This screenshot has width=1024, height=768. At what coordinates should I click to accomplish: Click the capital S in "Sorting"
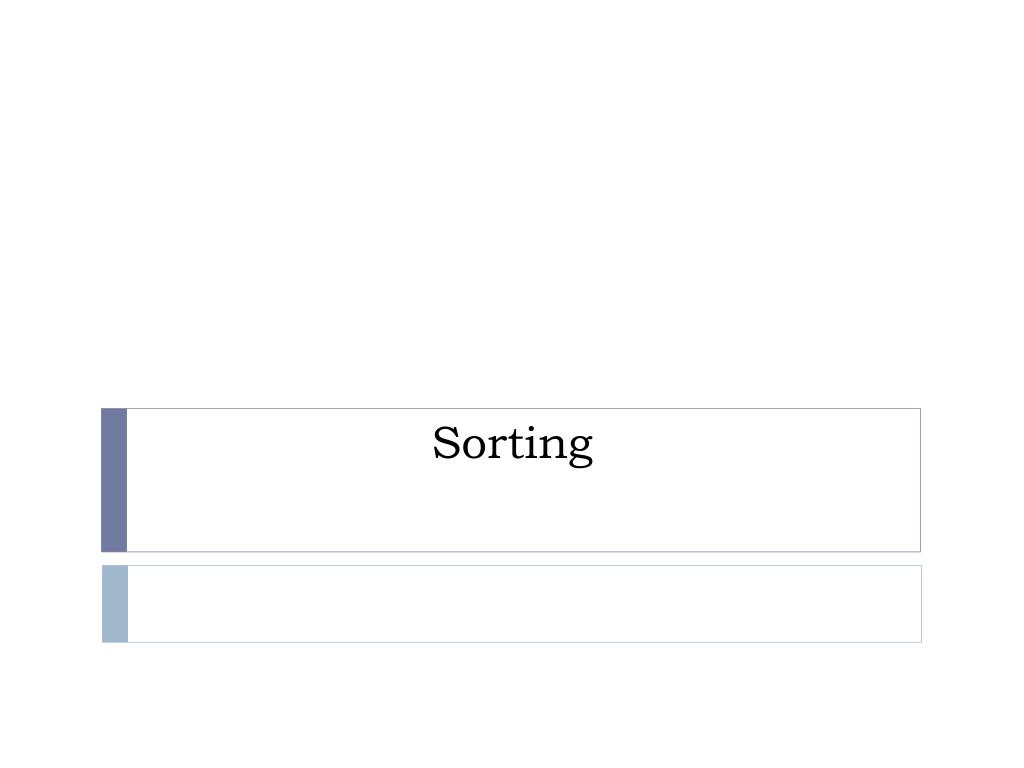(x=447, y=443)
